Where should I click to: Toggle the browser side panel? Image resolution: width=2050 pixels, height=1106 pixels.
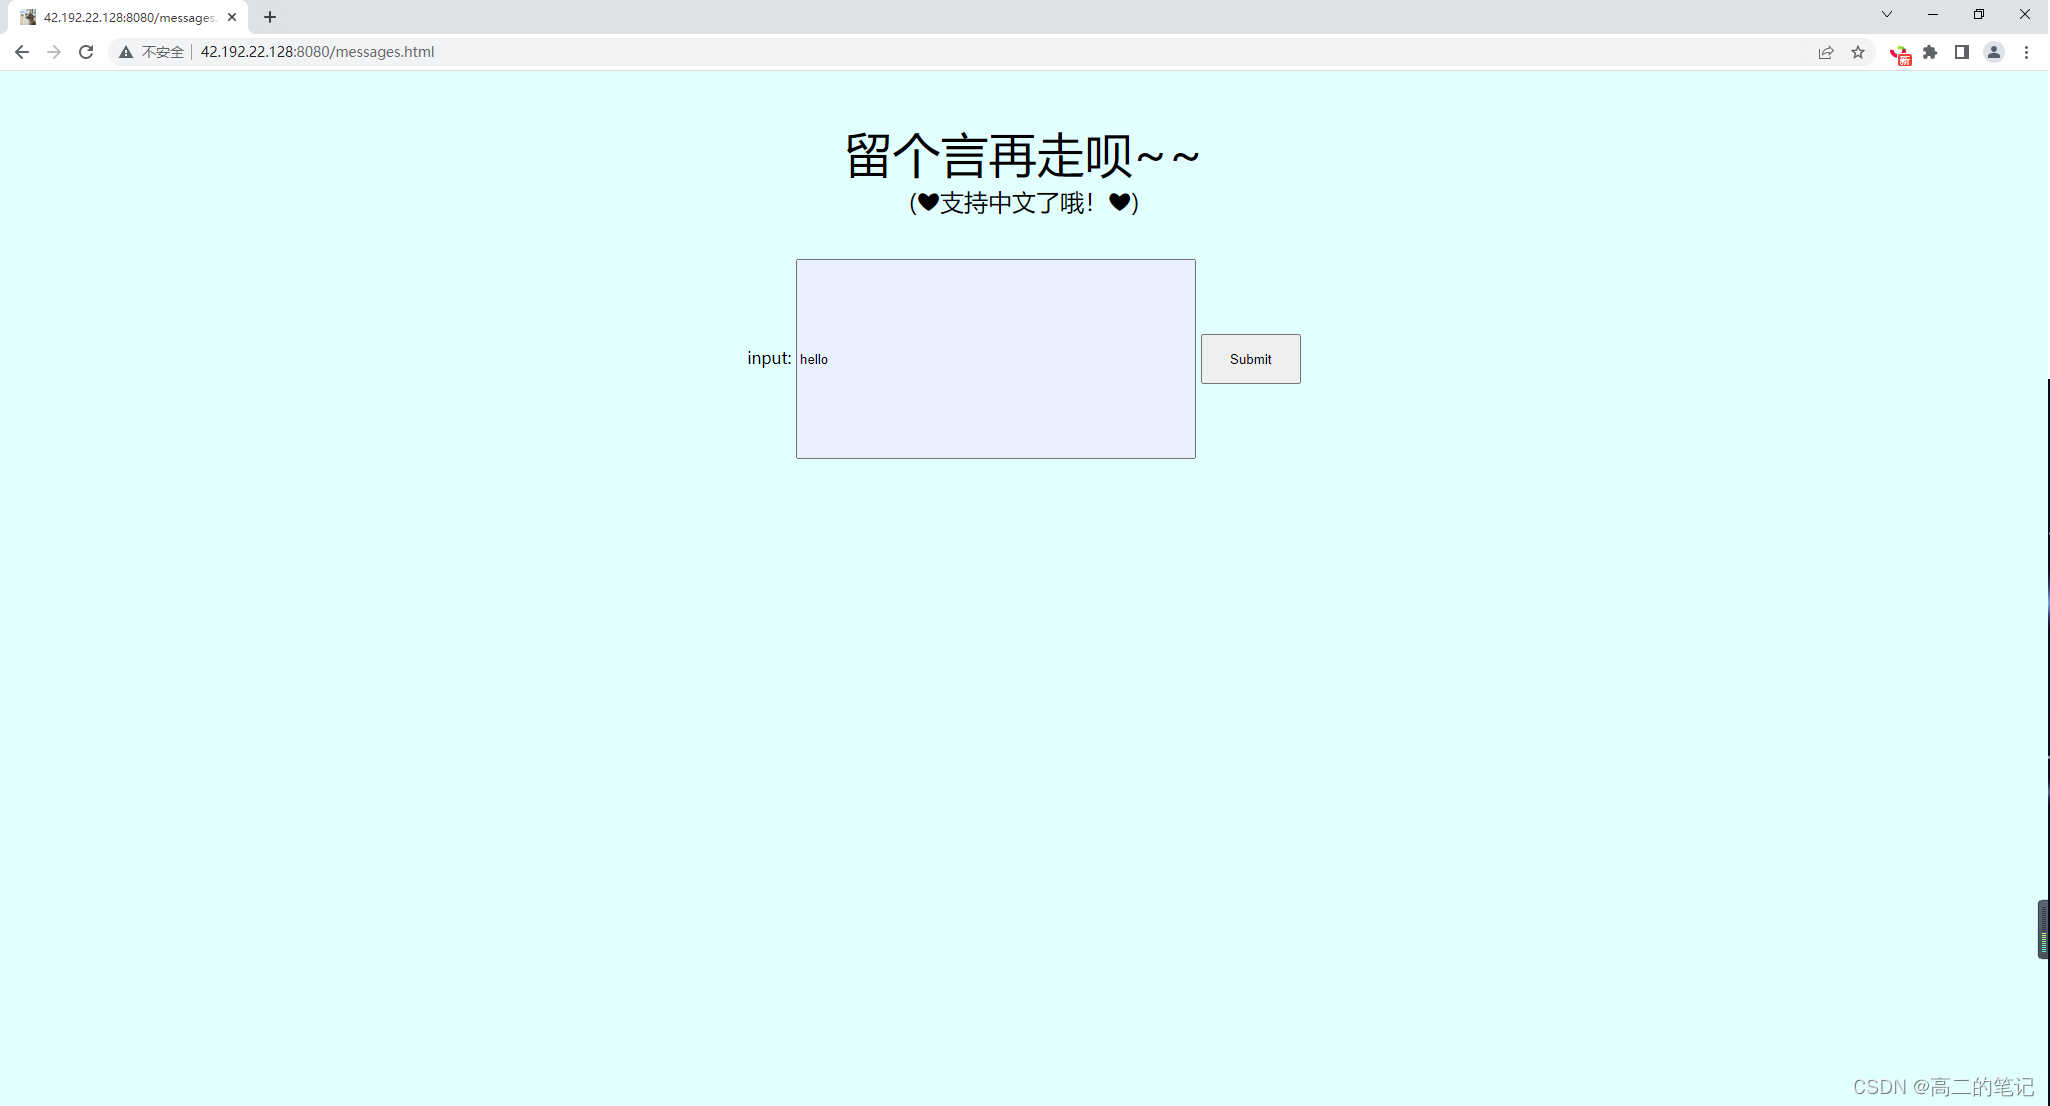point(1962,52)
